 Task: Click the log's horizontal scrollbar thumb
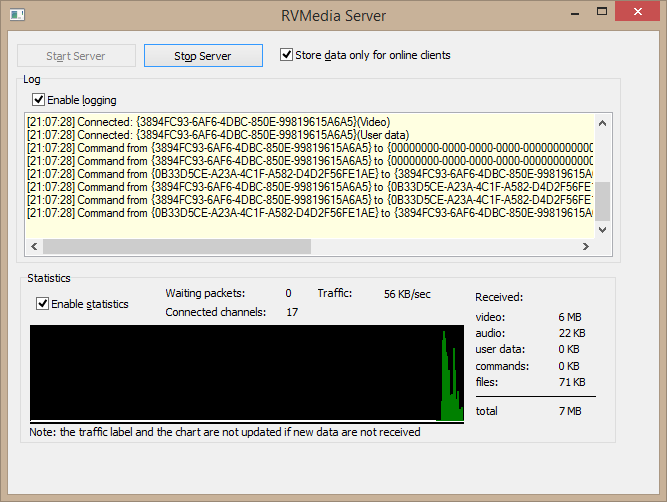pos(175,247)
